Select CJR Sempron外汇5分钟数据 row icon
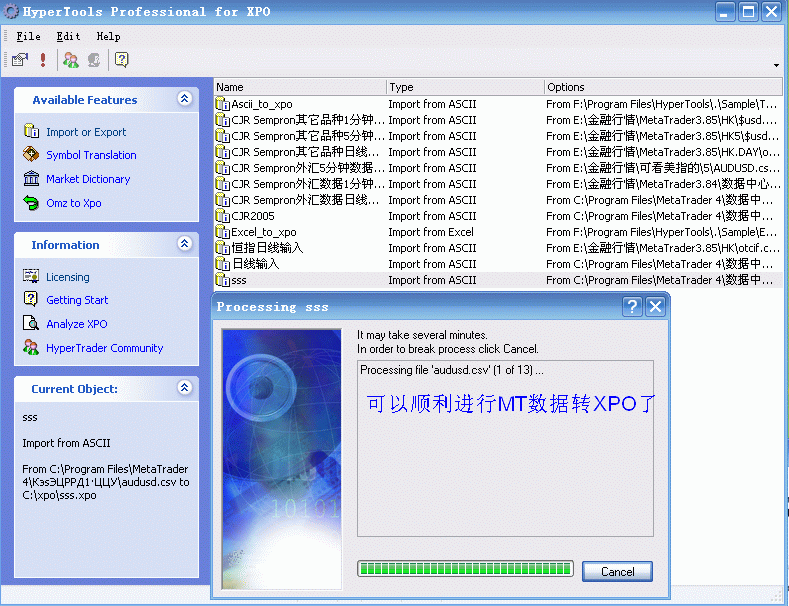This screenshot has height=606, width=789. (x=222, y=168)
